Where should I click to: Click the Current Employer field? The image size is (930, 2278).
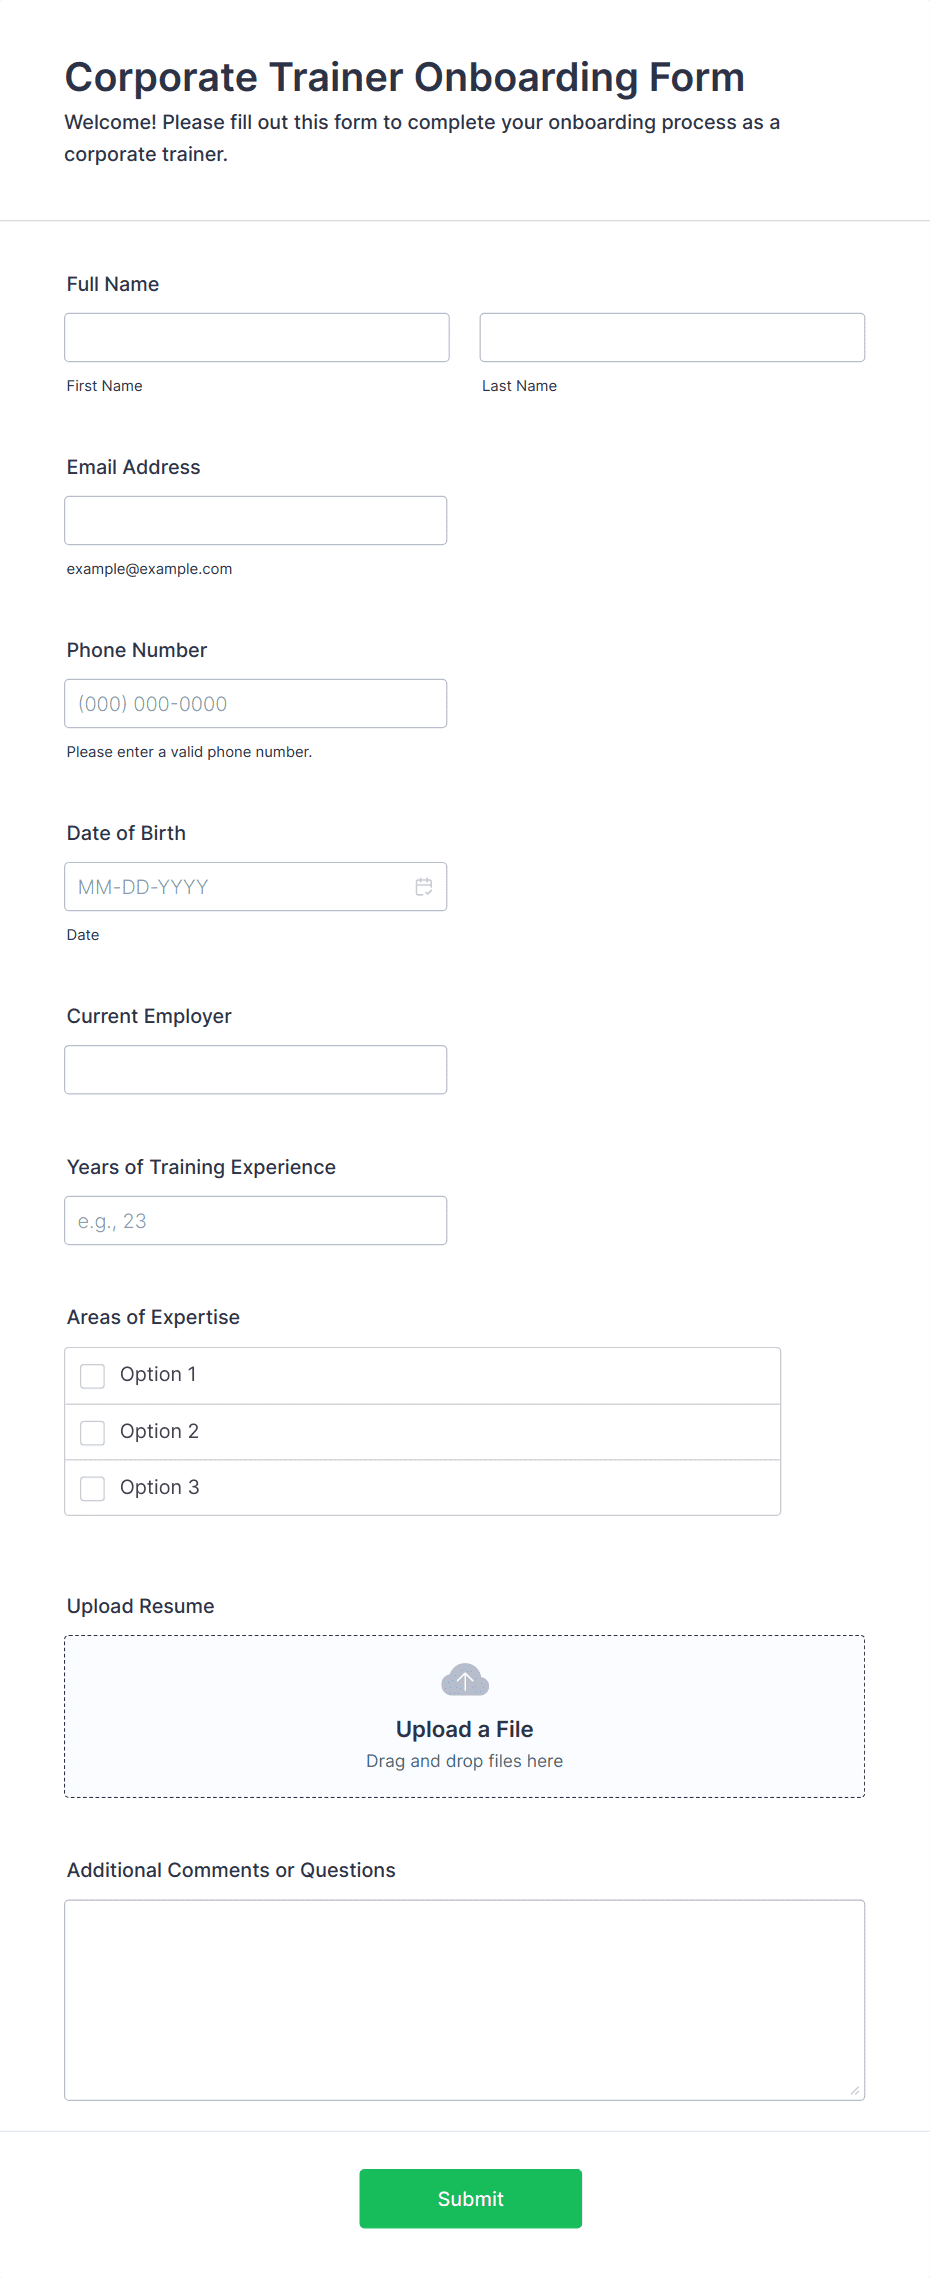[256, 1070]
